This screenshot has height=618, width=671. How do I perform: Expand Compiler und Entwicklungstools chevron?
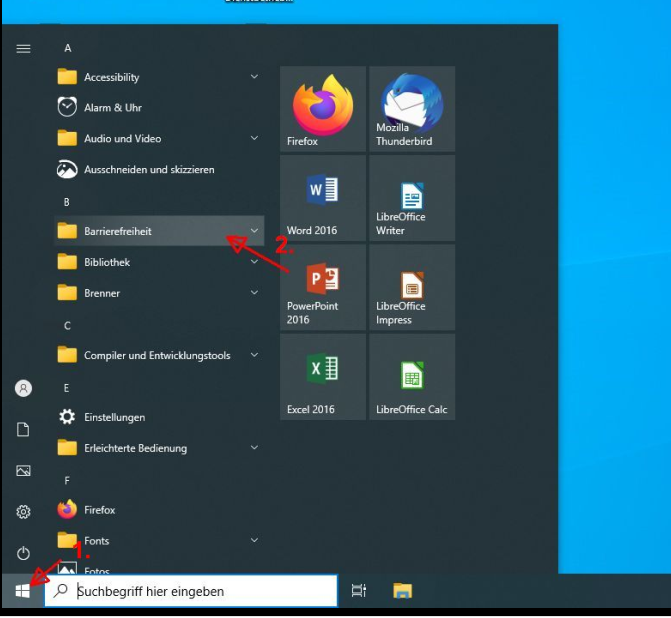[x=254, y=355]
